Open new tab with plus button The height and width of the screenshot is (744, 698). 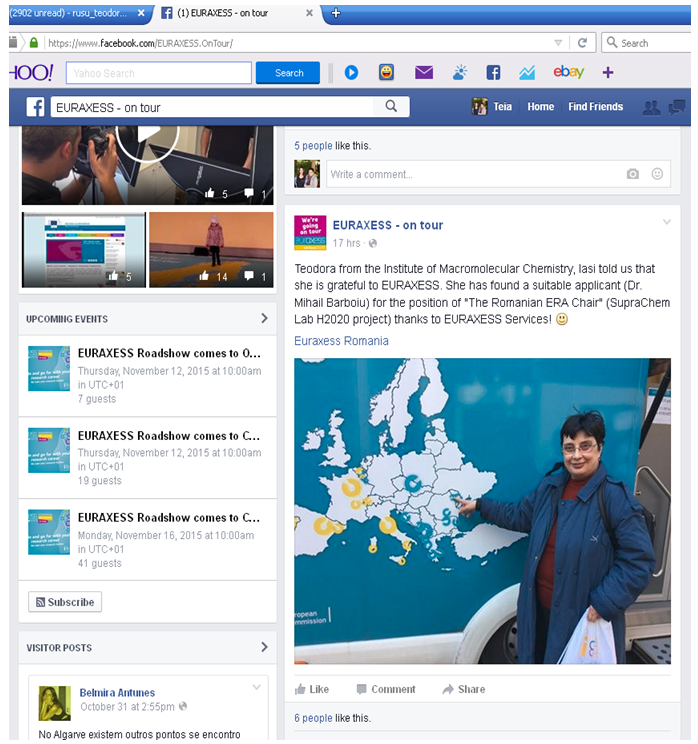335,13
